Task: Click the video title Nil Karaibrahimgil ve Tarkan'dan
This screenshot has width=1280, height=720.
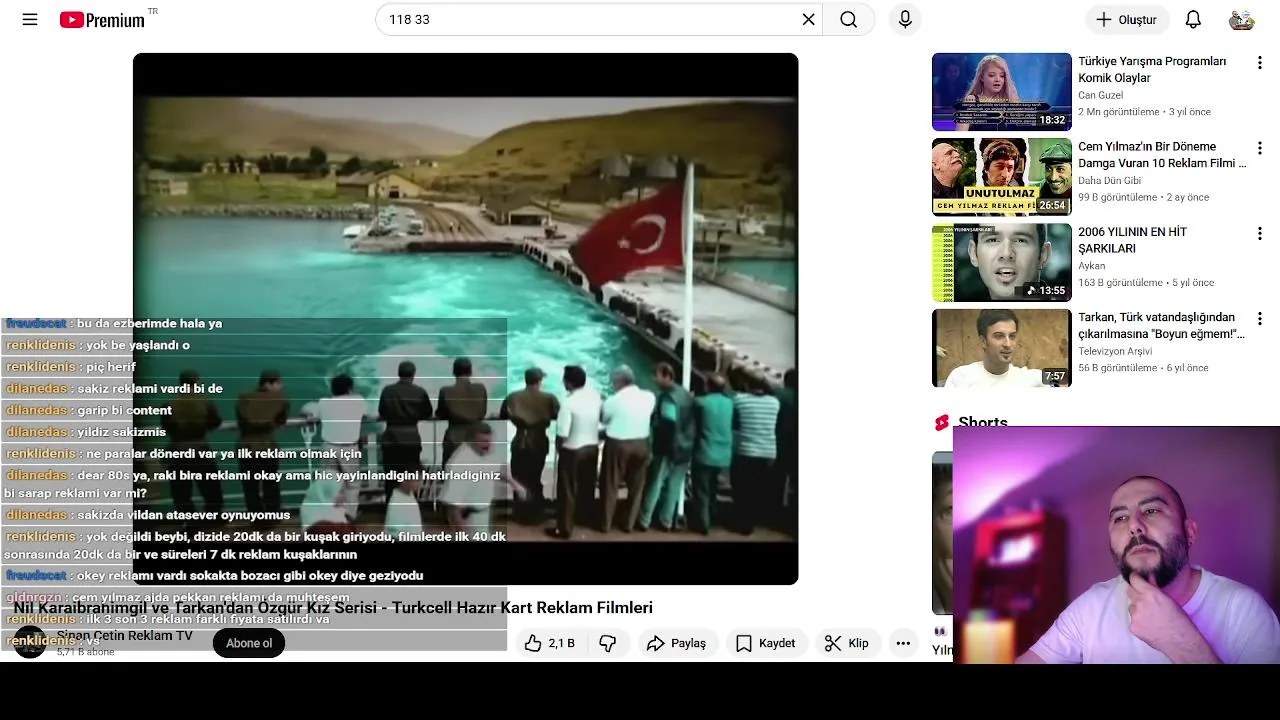Action: 333,608
